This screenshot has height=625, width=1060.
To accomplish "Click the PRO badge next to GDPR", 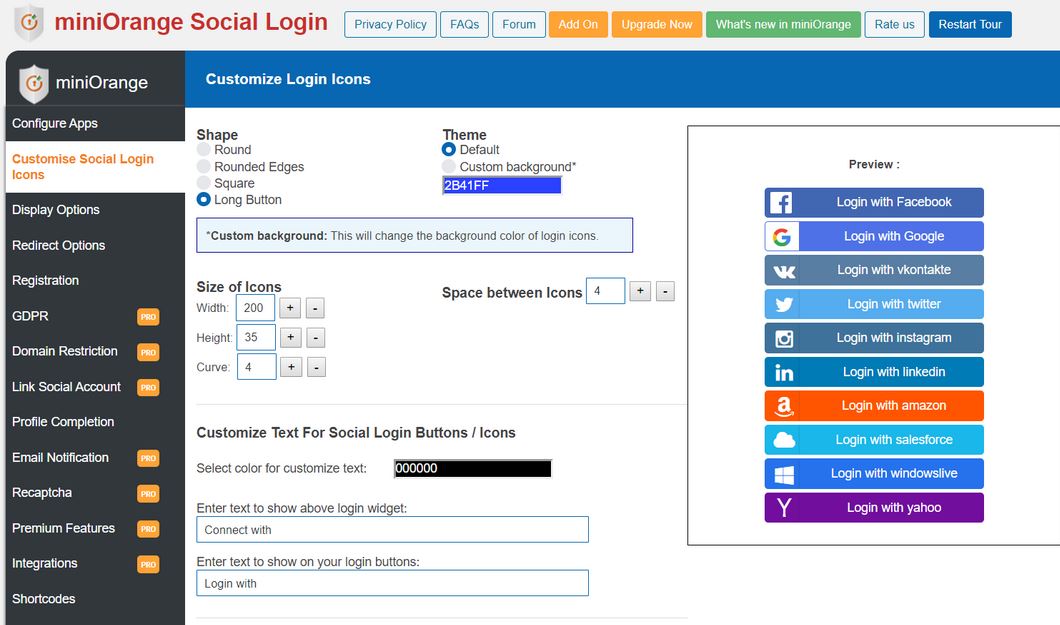I will point(148,316).
